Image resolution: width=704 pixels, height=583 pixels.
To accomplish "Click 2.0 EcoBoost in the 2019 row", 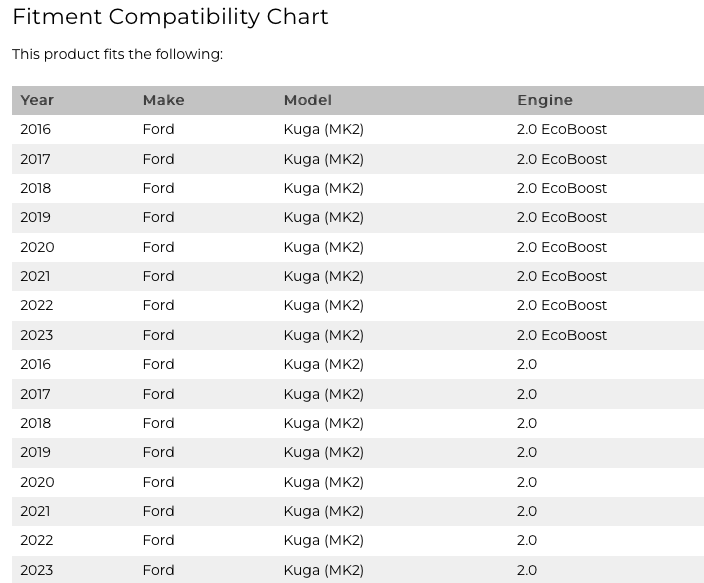I will click(x=562, y=217).
